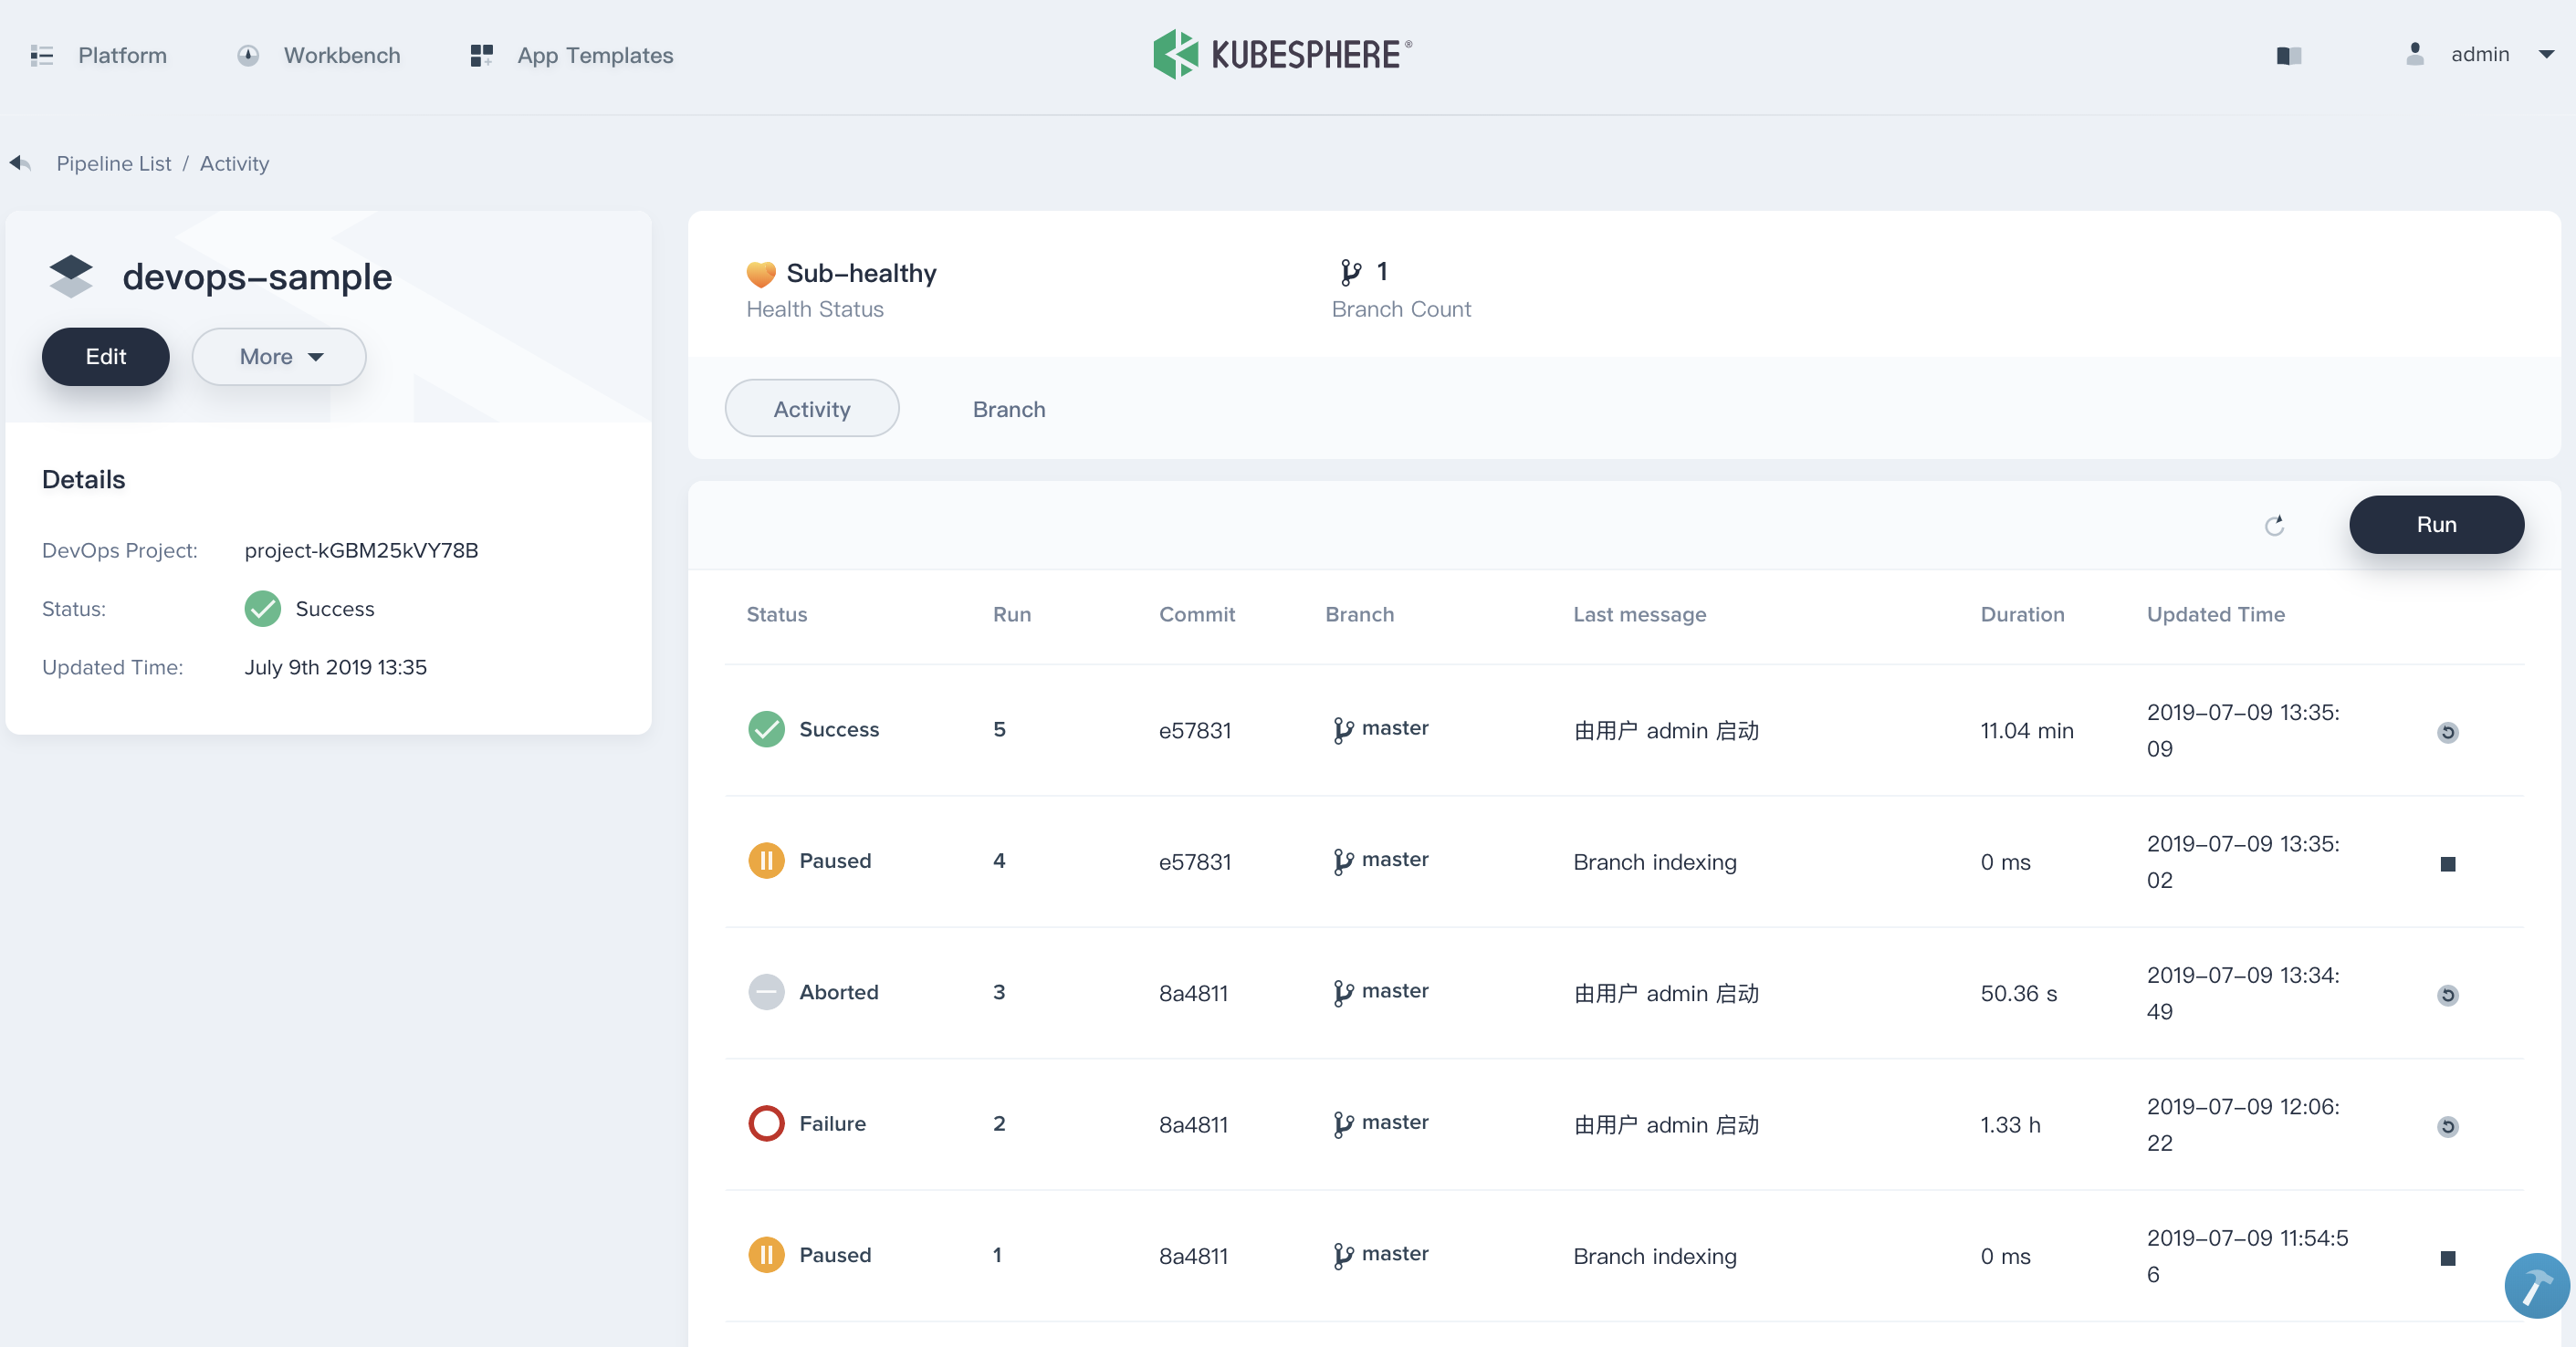Open the admin user menu

[2480, 55]
